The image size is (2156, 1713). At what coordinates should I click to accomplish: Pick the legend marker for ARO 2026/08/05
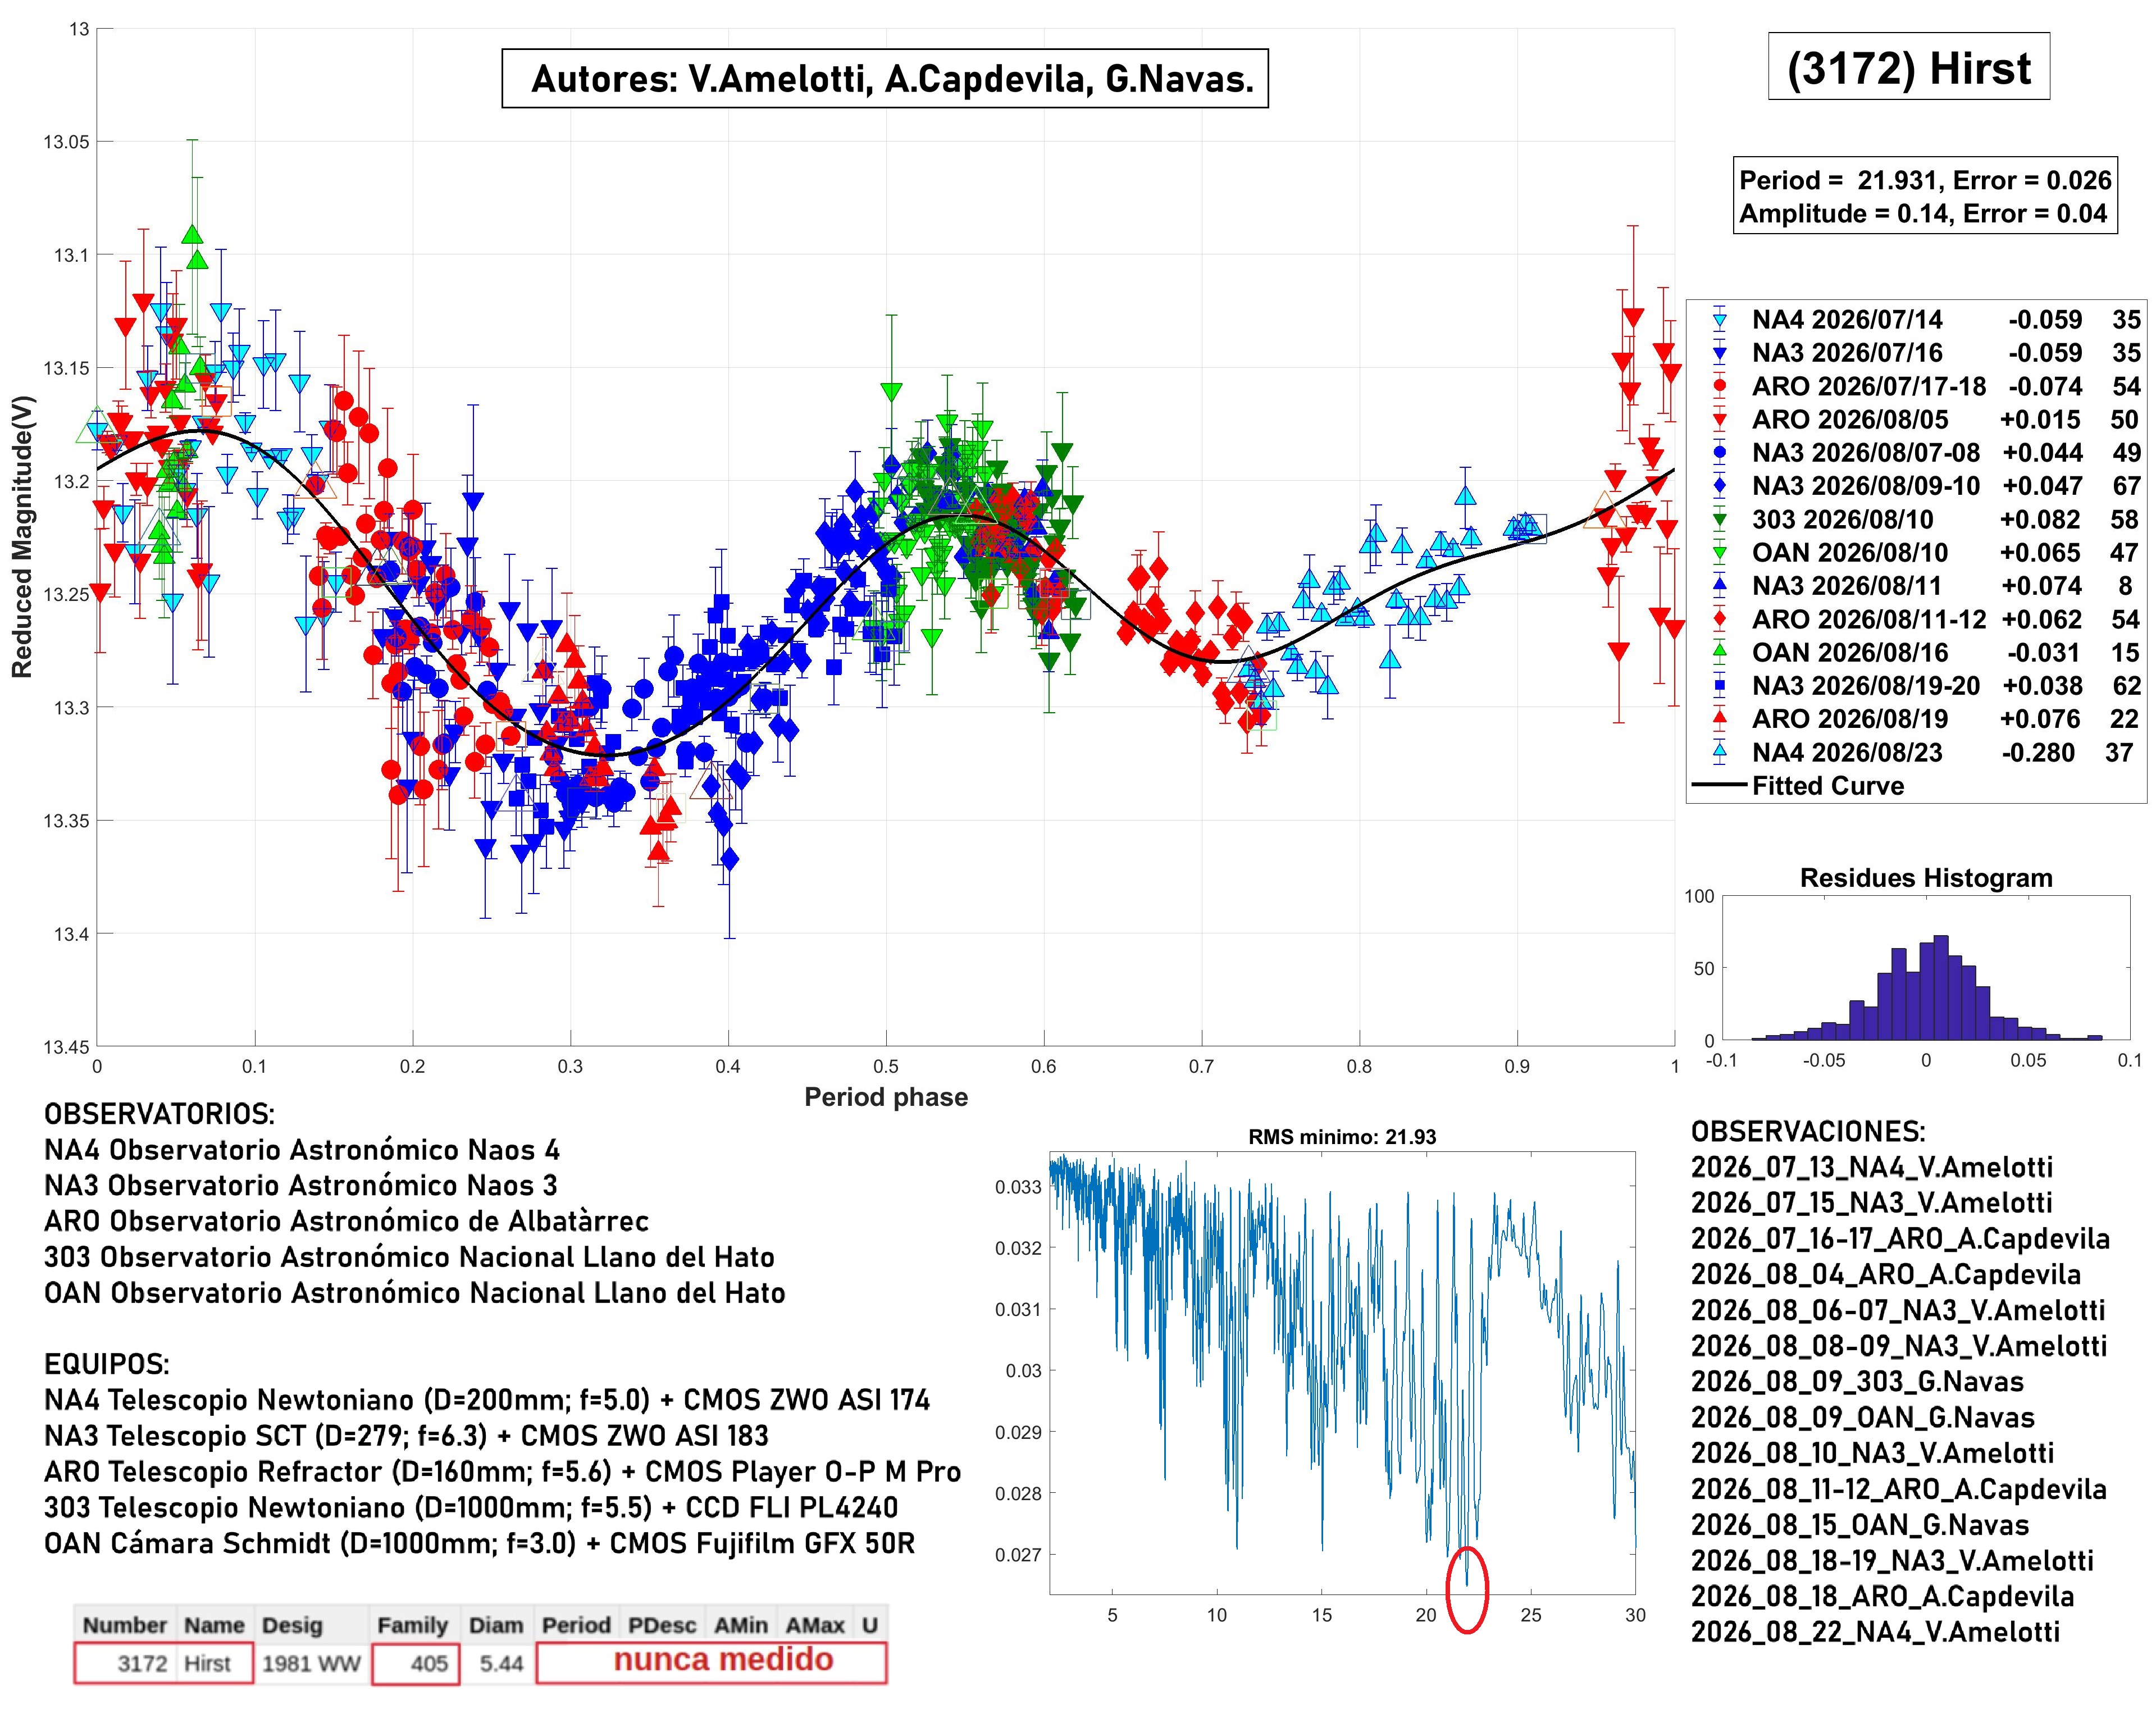tap(1720, 420)
